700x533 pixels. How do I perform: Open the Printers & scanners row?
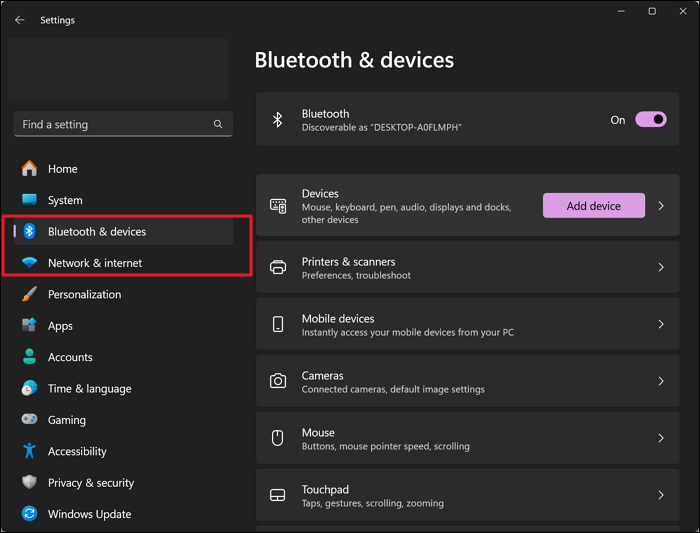click(467, 267)
